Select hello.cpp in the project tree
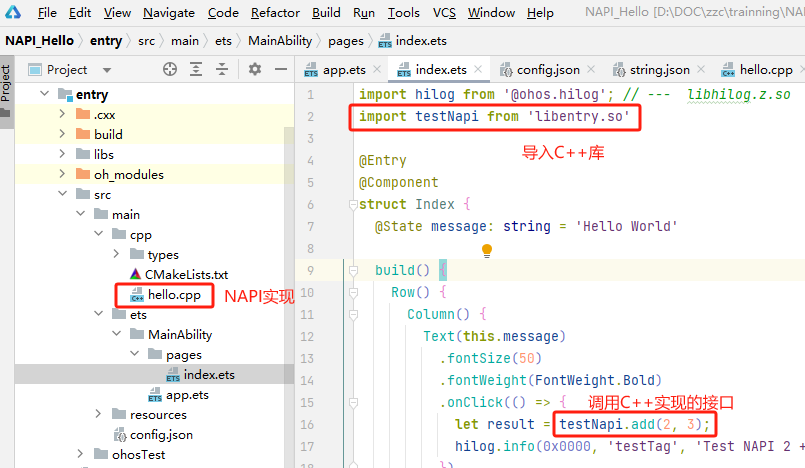Viewport: 805px width, 468px height. 174,295
